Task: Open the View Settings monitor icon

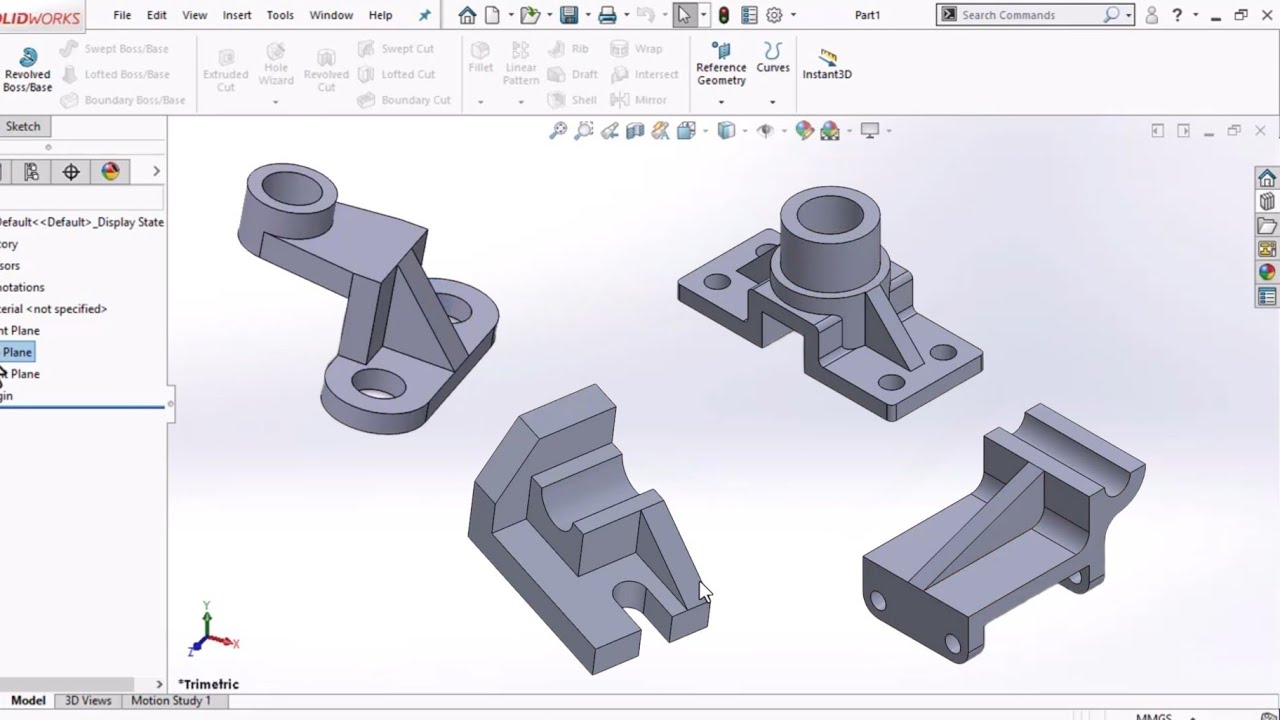Action: click(870, 130)
